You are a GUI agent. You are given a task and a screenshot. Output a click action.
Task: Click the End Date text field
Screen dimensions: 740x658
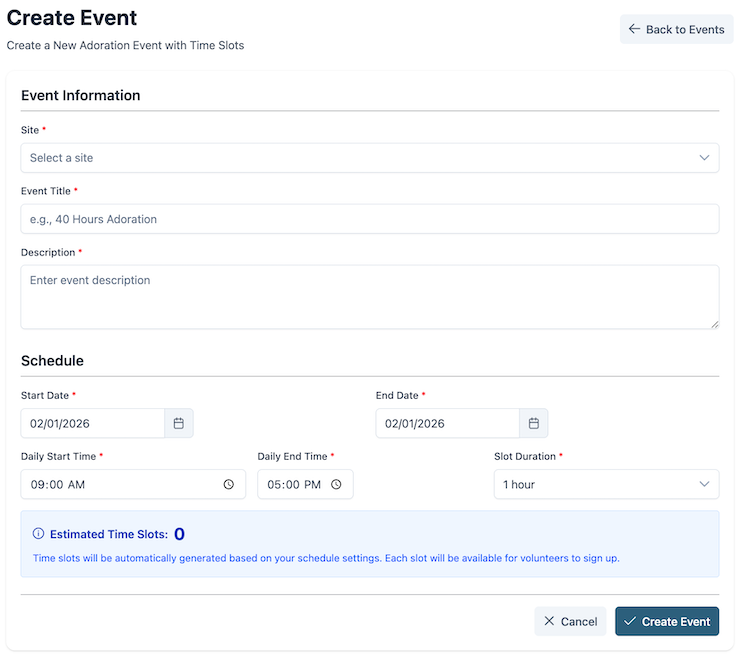(x=447, y=423)
